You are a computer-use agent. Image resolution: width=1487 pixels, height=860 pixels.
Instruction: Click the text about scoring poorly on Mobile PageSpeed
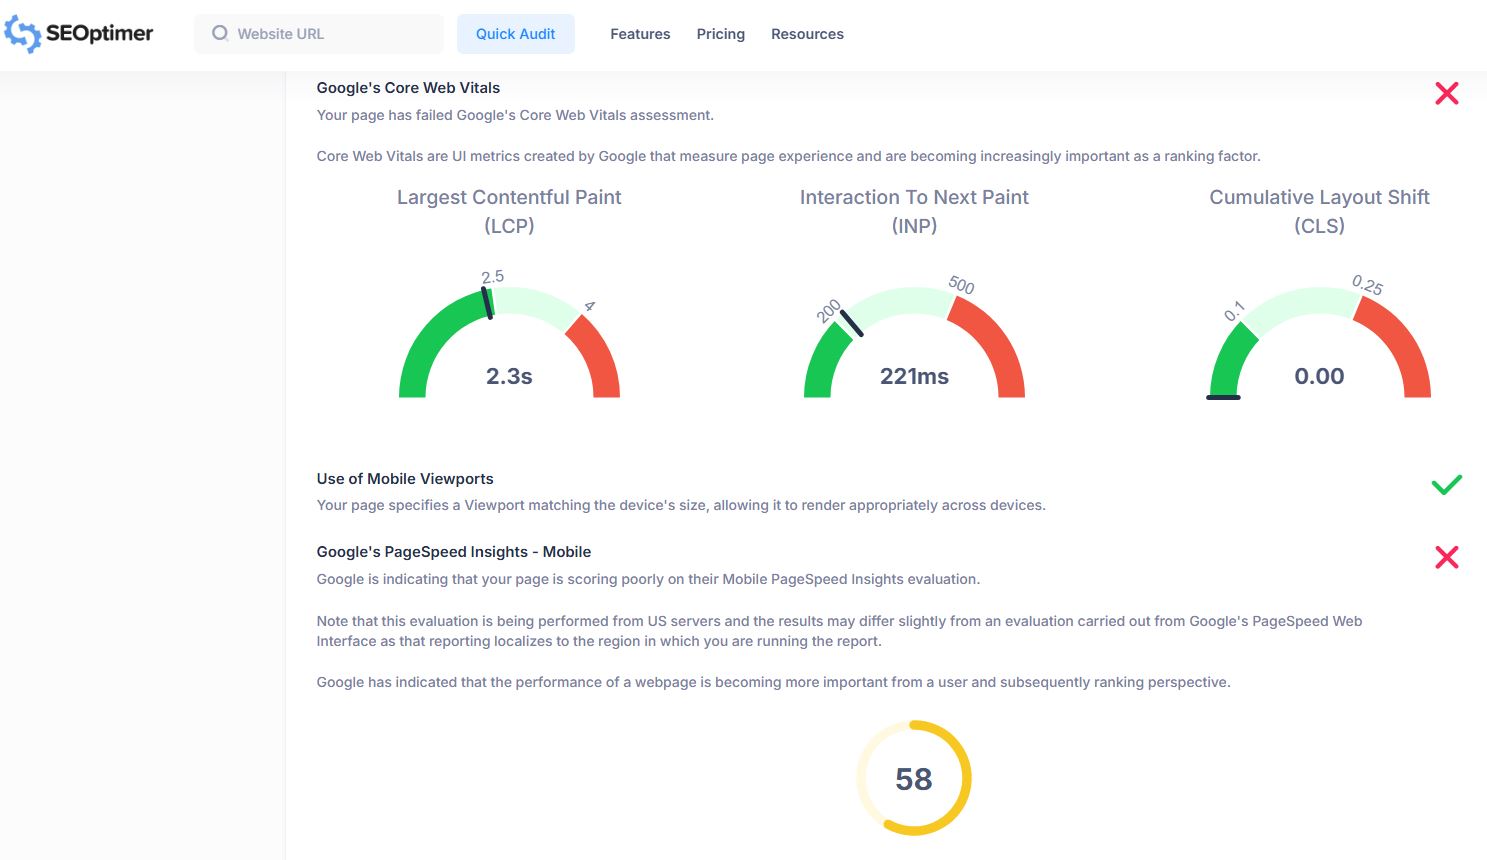(648, 579)
